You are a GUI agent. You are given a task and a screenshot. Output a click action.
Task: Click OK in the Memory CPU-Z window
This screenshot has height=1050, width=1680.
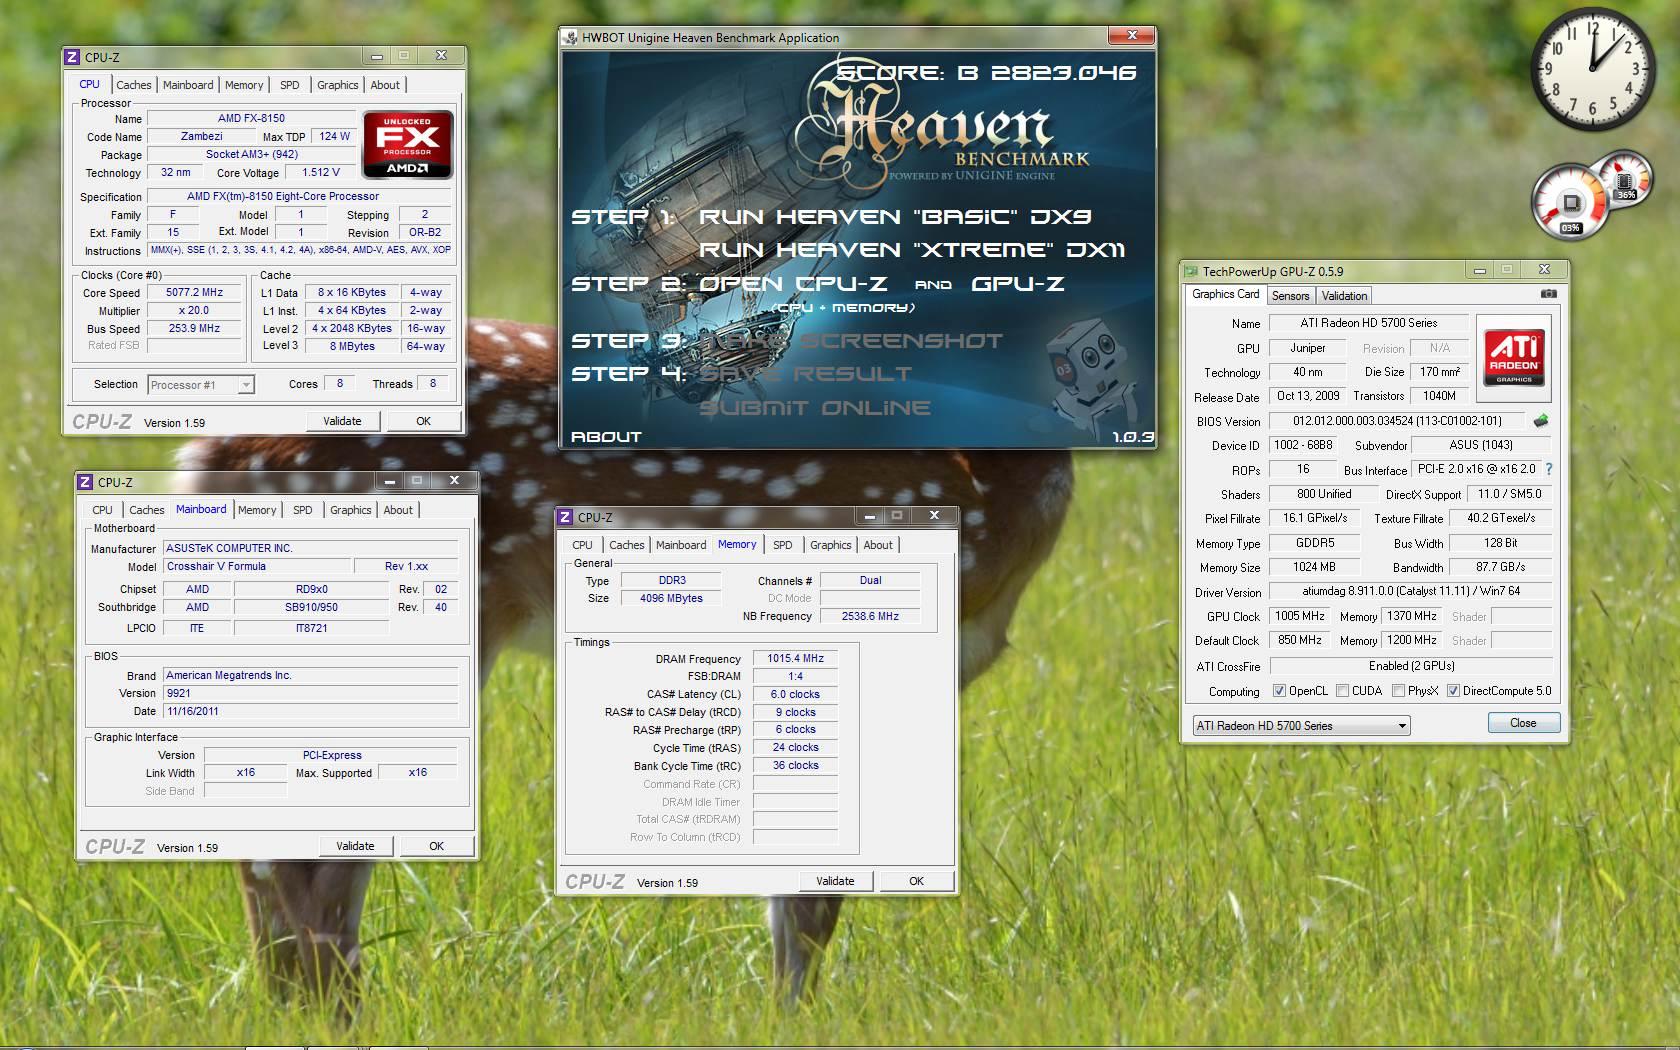(x=916, y=881)
